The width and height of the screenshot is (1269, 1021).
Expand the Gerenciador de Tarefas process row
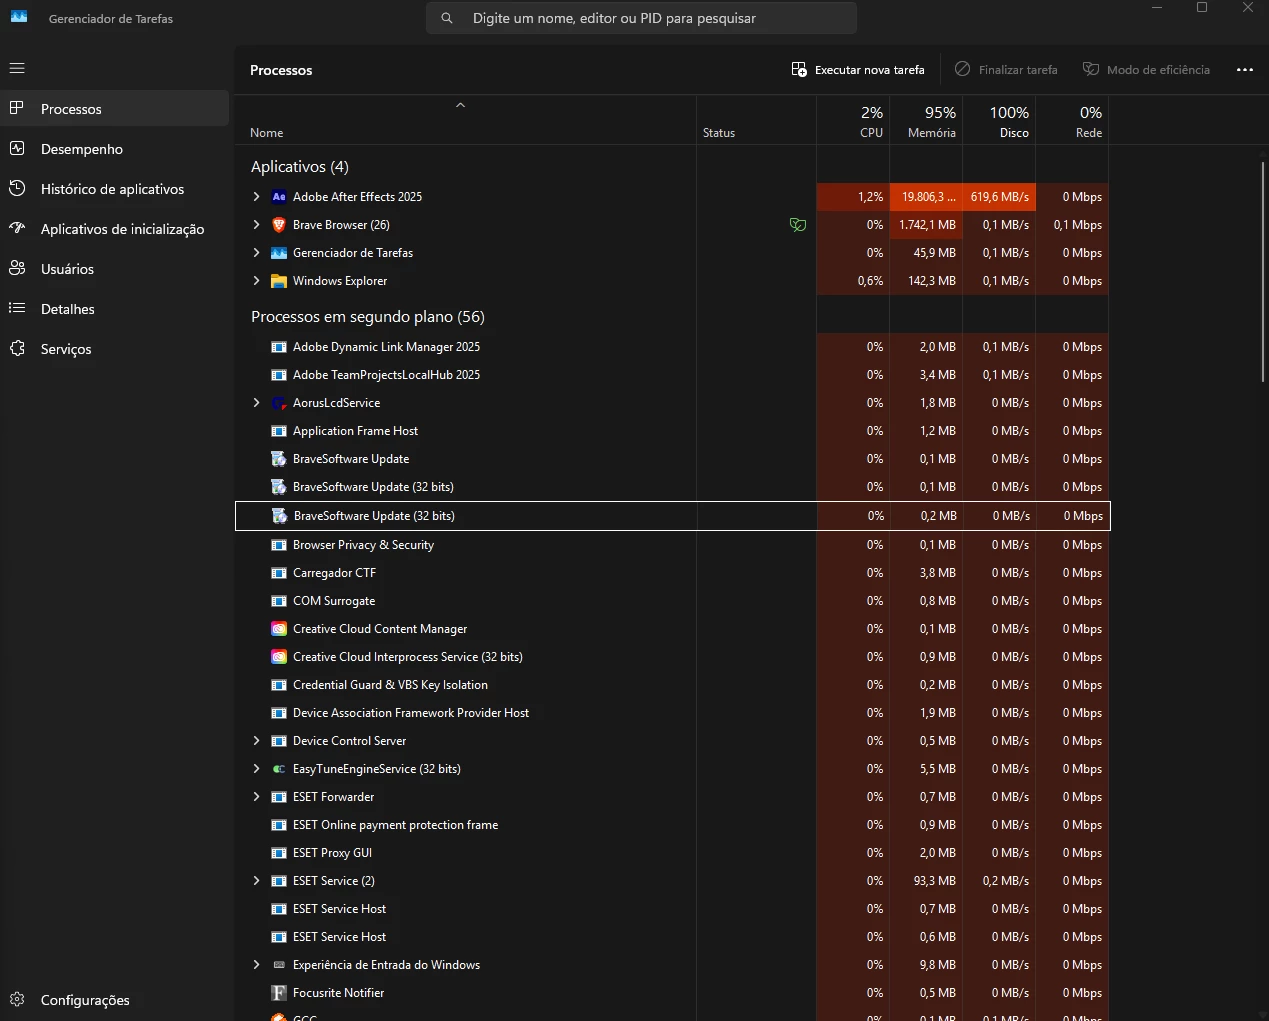pos(256,253)
